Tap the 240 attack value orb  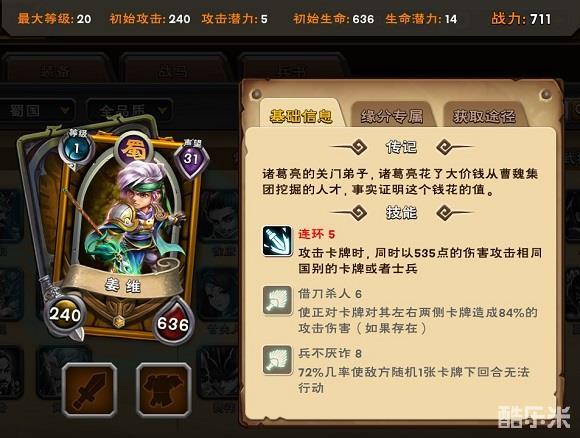65,314
